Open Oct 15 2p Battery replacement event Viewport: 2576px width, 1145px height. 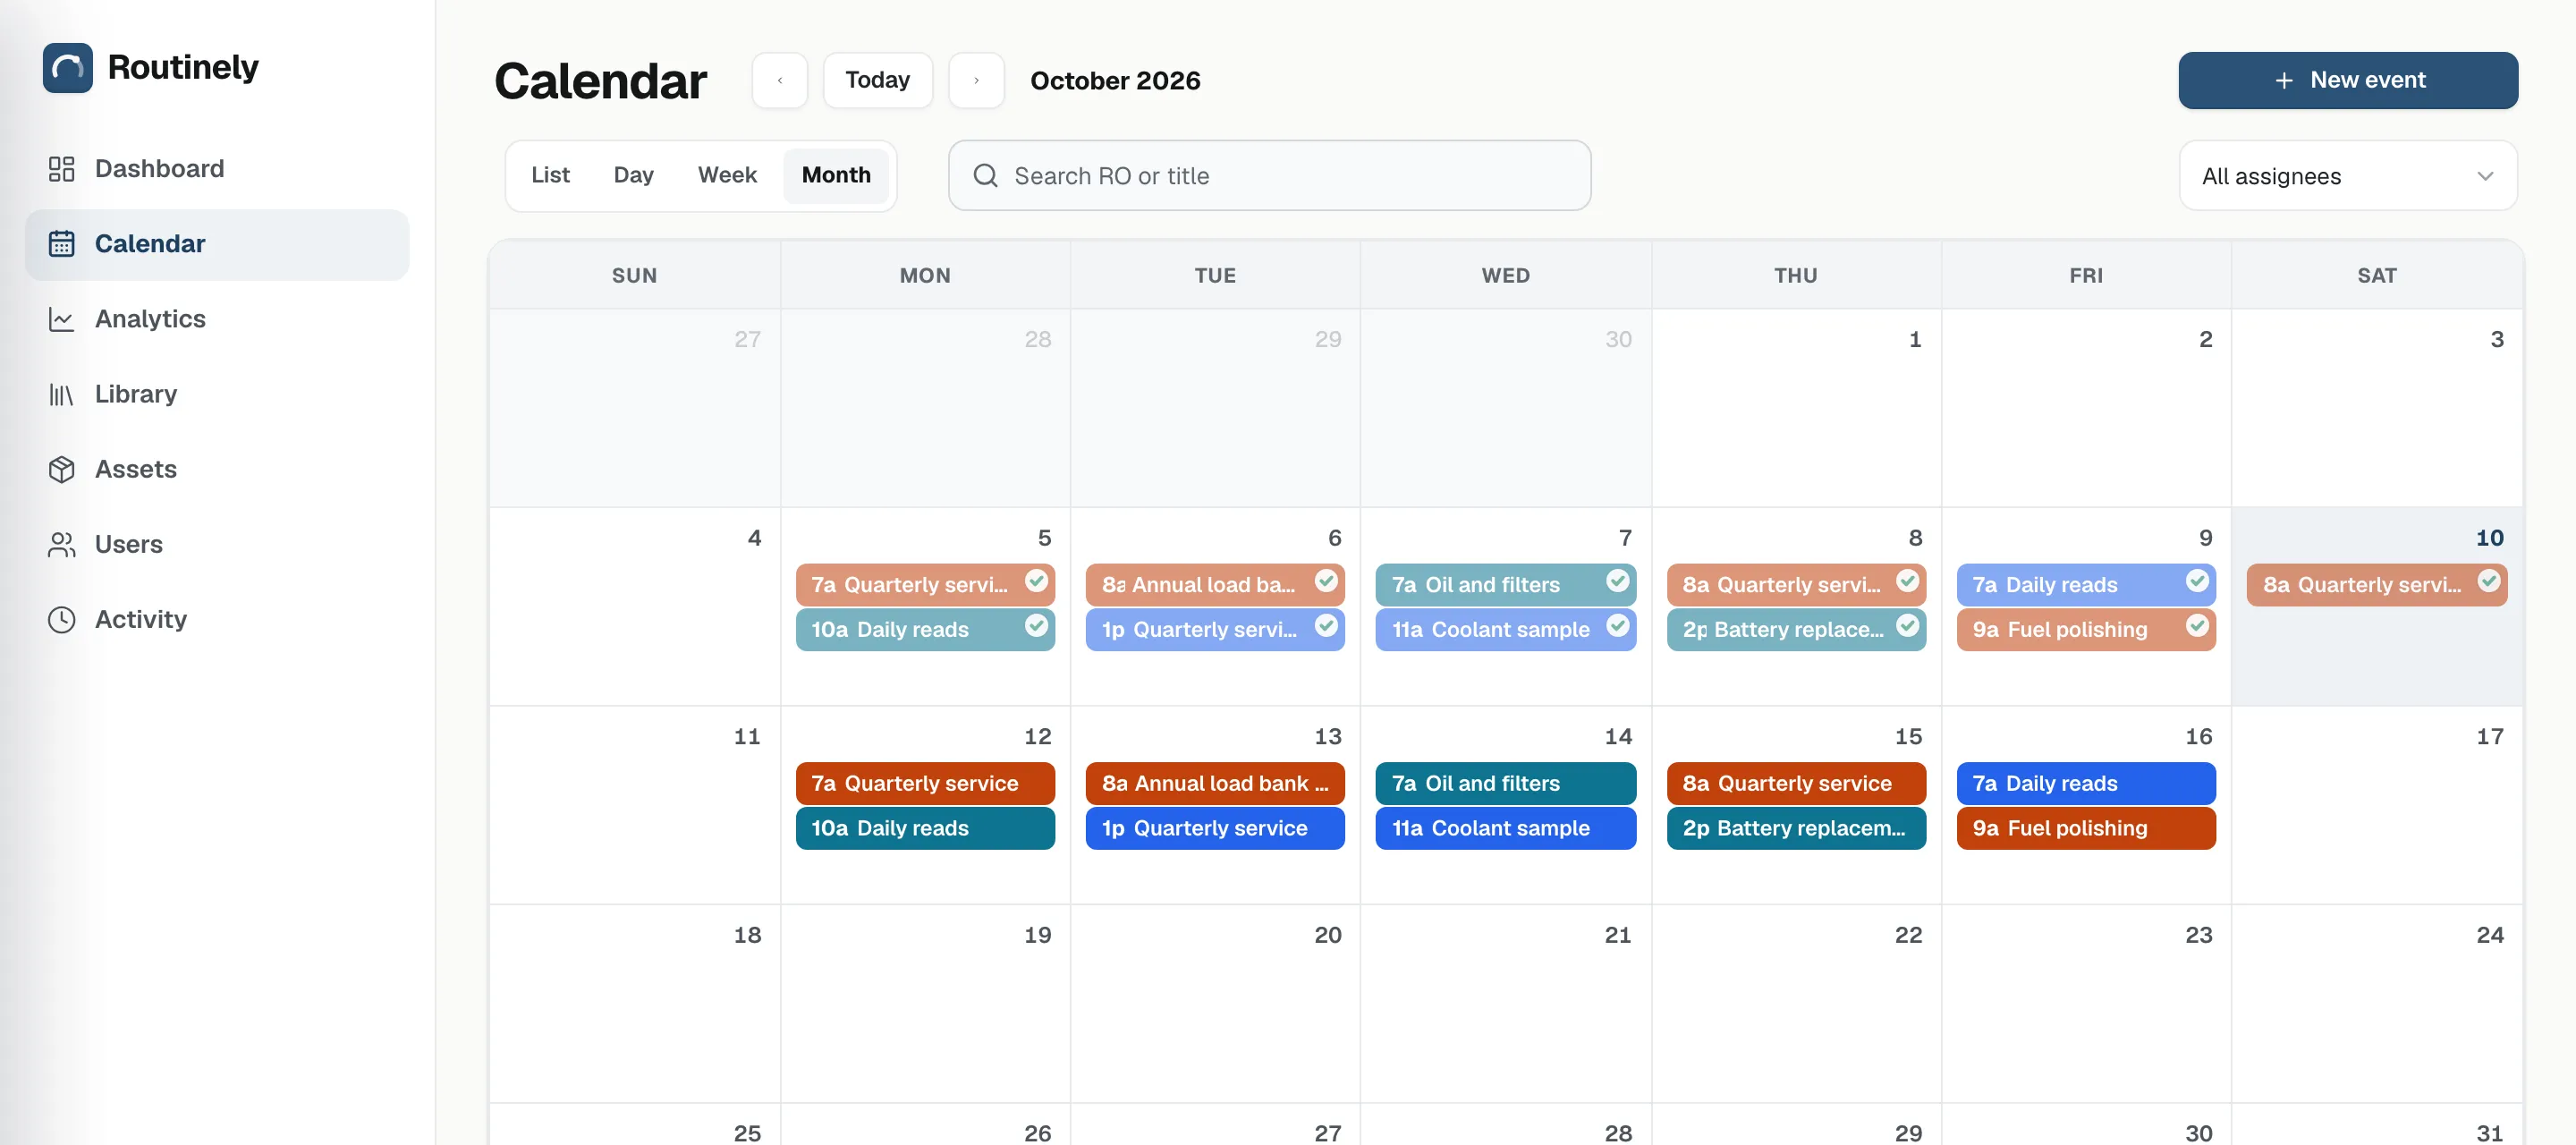point(1796,828)
